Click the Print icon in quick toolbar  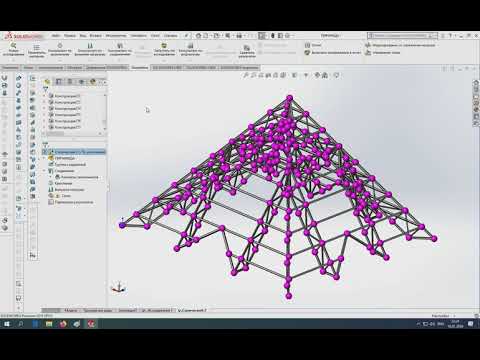click(239, 35)
